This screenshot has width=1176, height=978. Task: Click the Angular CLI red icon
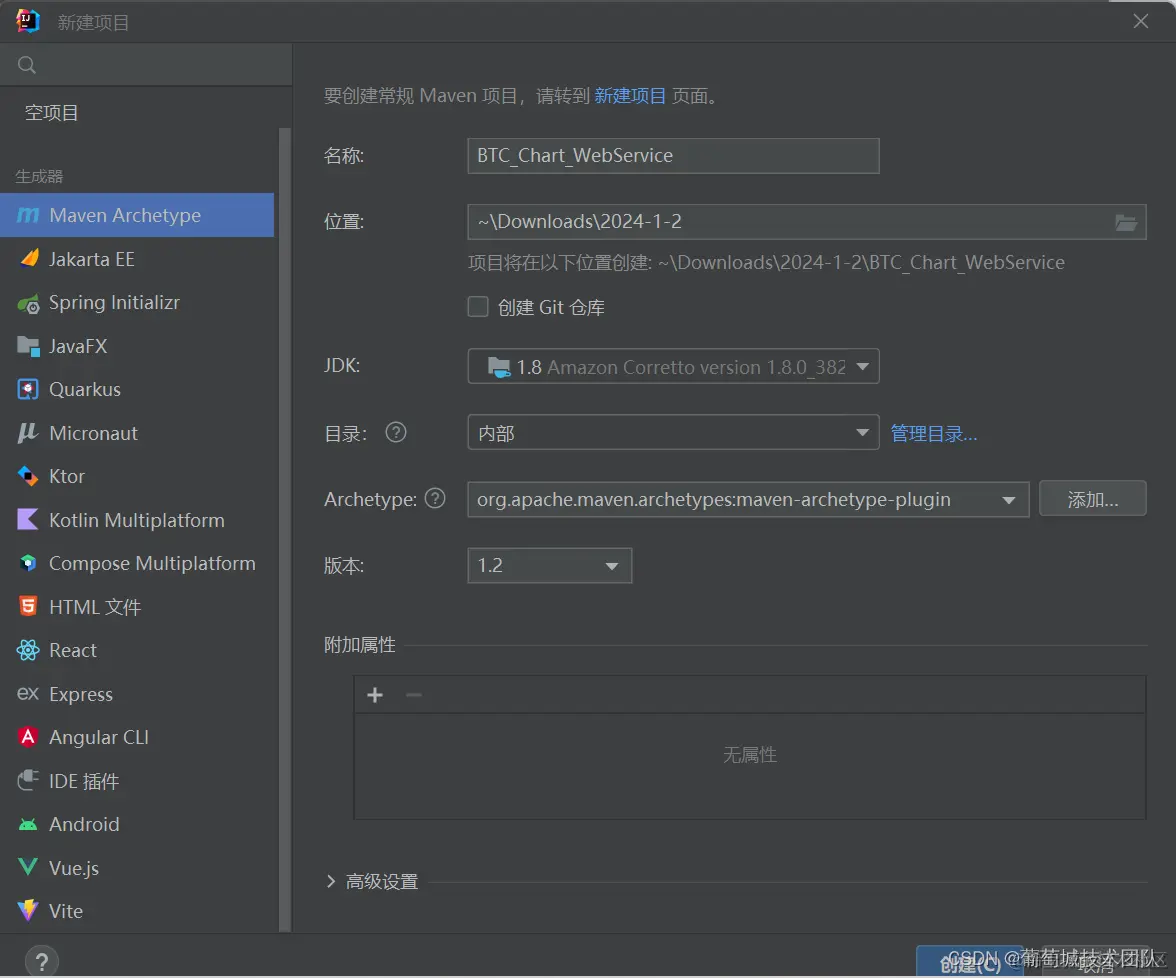[x=28, y=737]
